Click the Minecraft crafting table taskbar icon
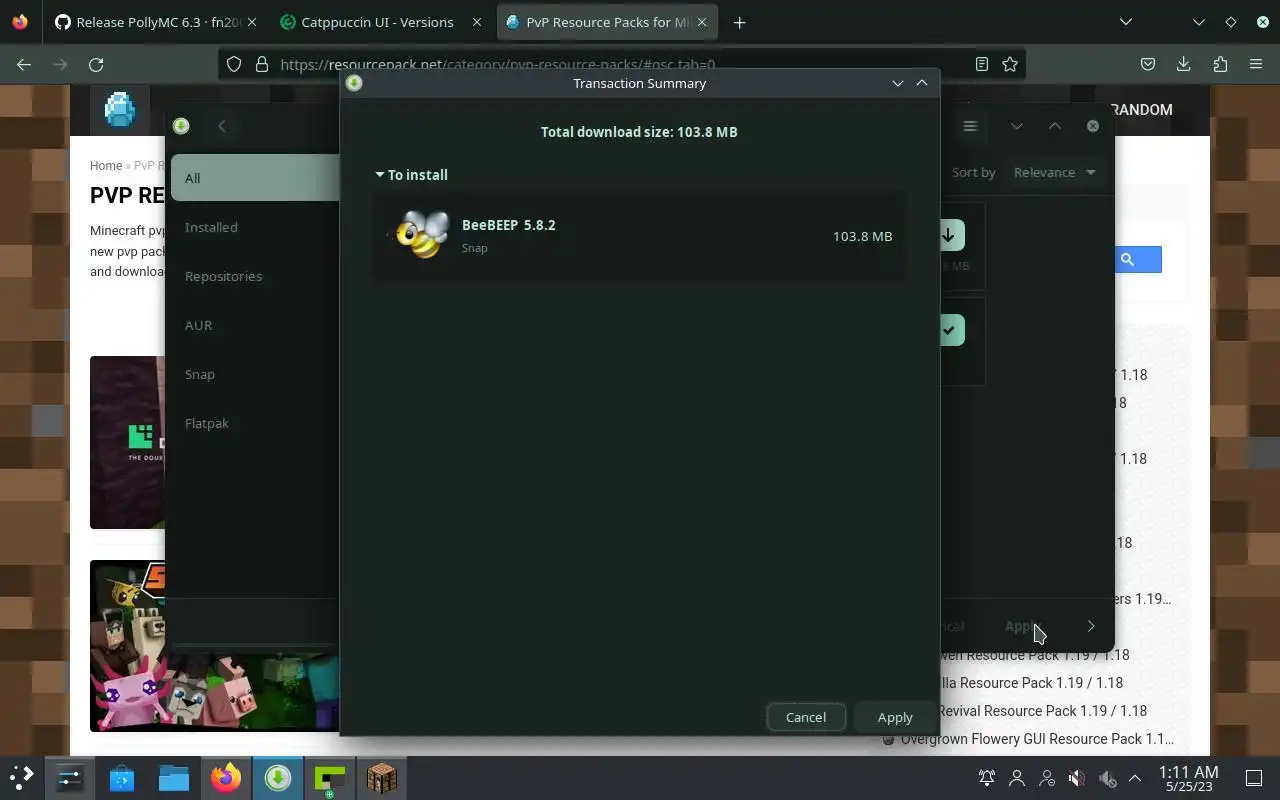The image size is (1280, 800). click(382, 777)
